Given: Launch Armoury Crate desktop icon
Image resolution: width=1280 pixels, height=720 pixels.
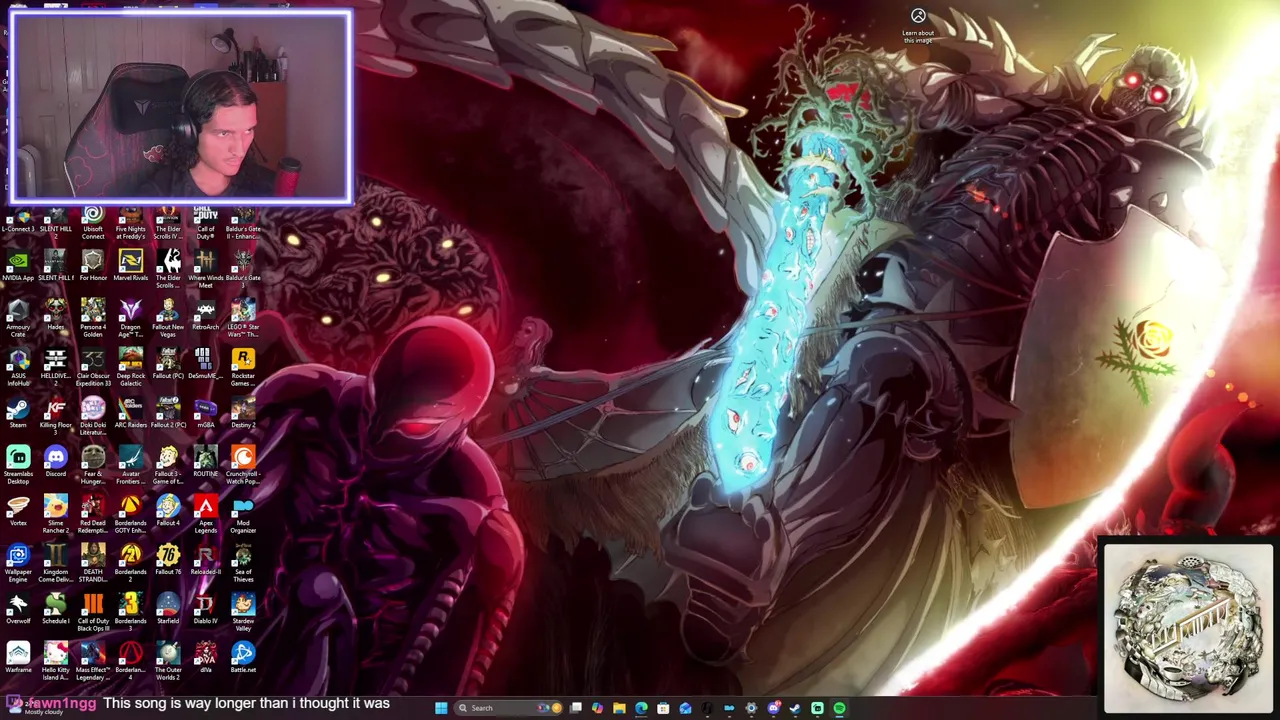Looking at the screenshot, I should [18, 319].
